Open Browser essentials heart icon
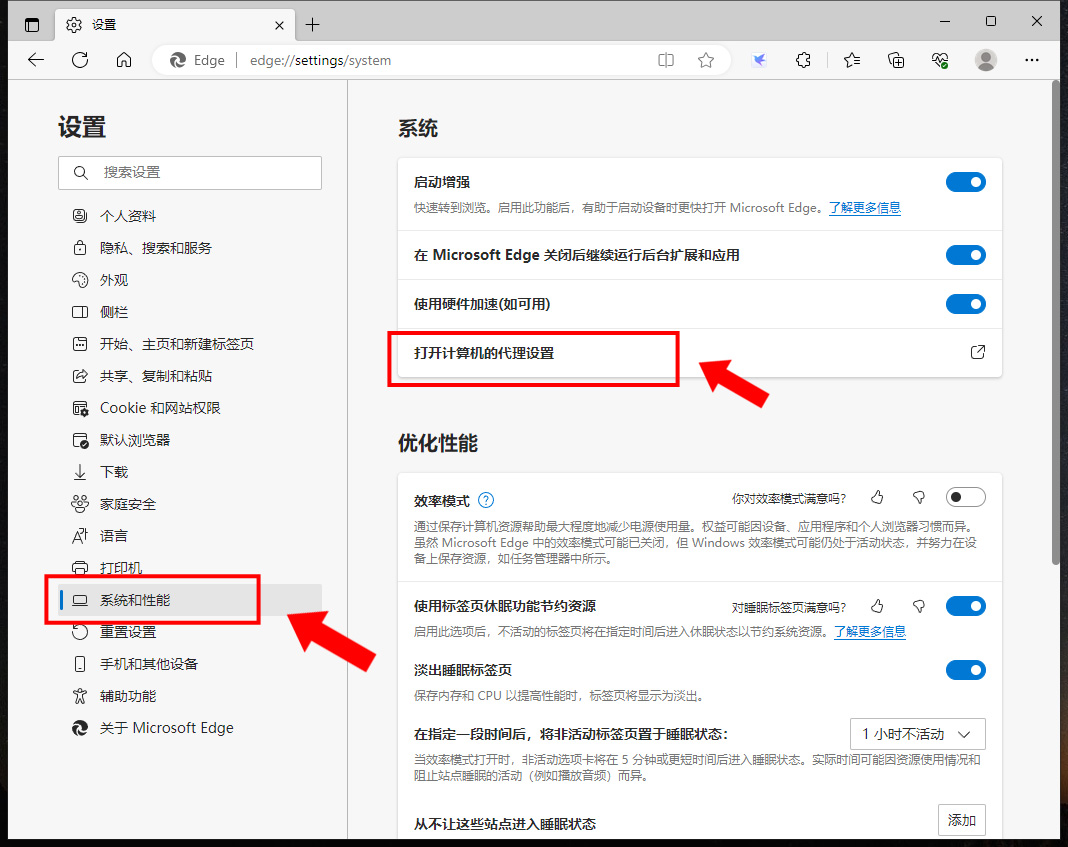This screenshot has height=847, width=1068. click(941, 60)
